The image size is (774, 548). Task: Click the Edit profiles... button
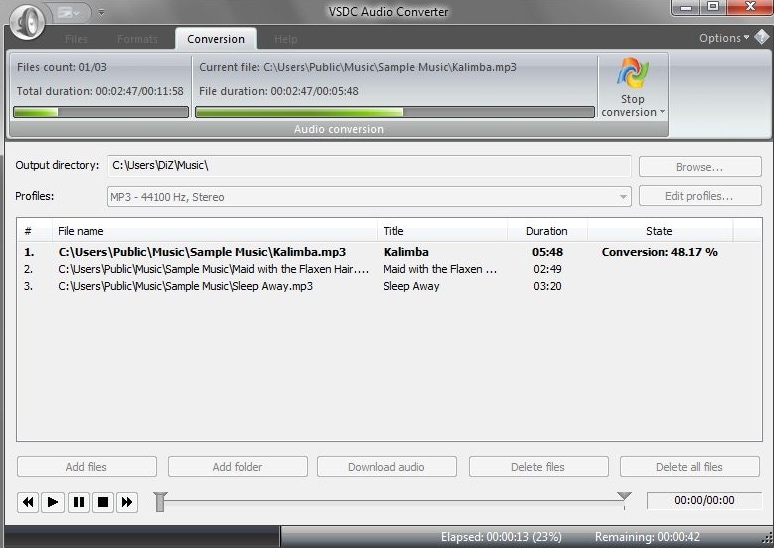700,196
